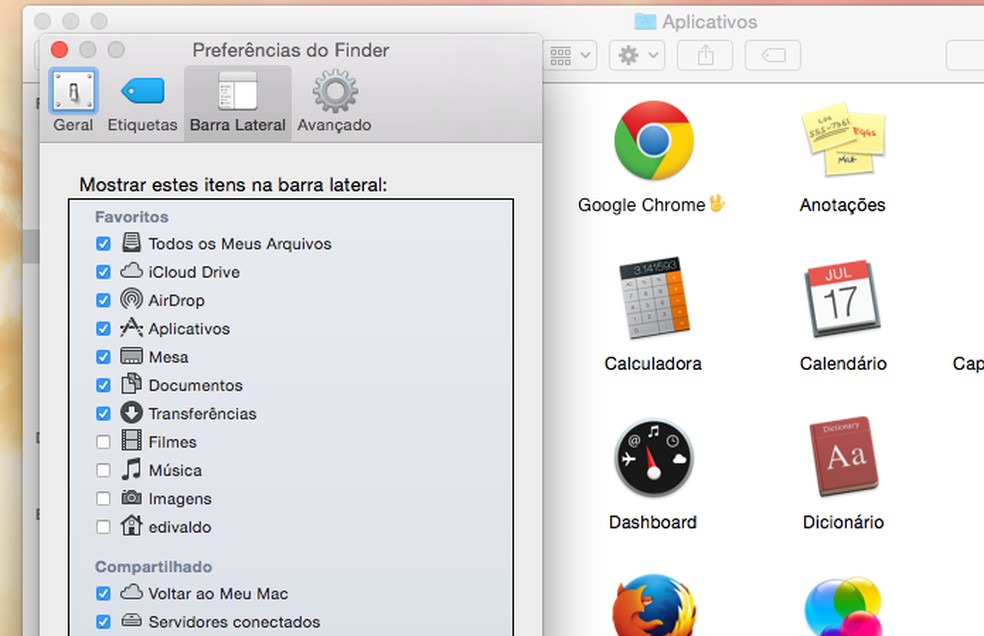This screenshot has height=636, width=984.
Task: Toggle the Mesa checkbox
Action: (x=104, y=357)
